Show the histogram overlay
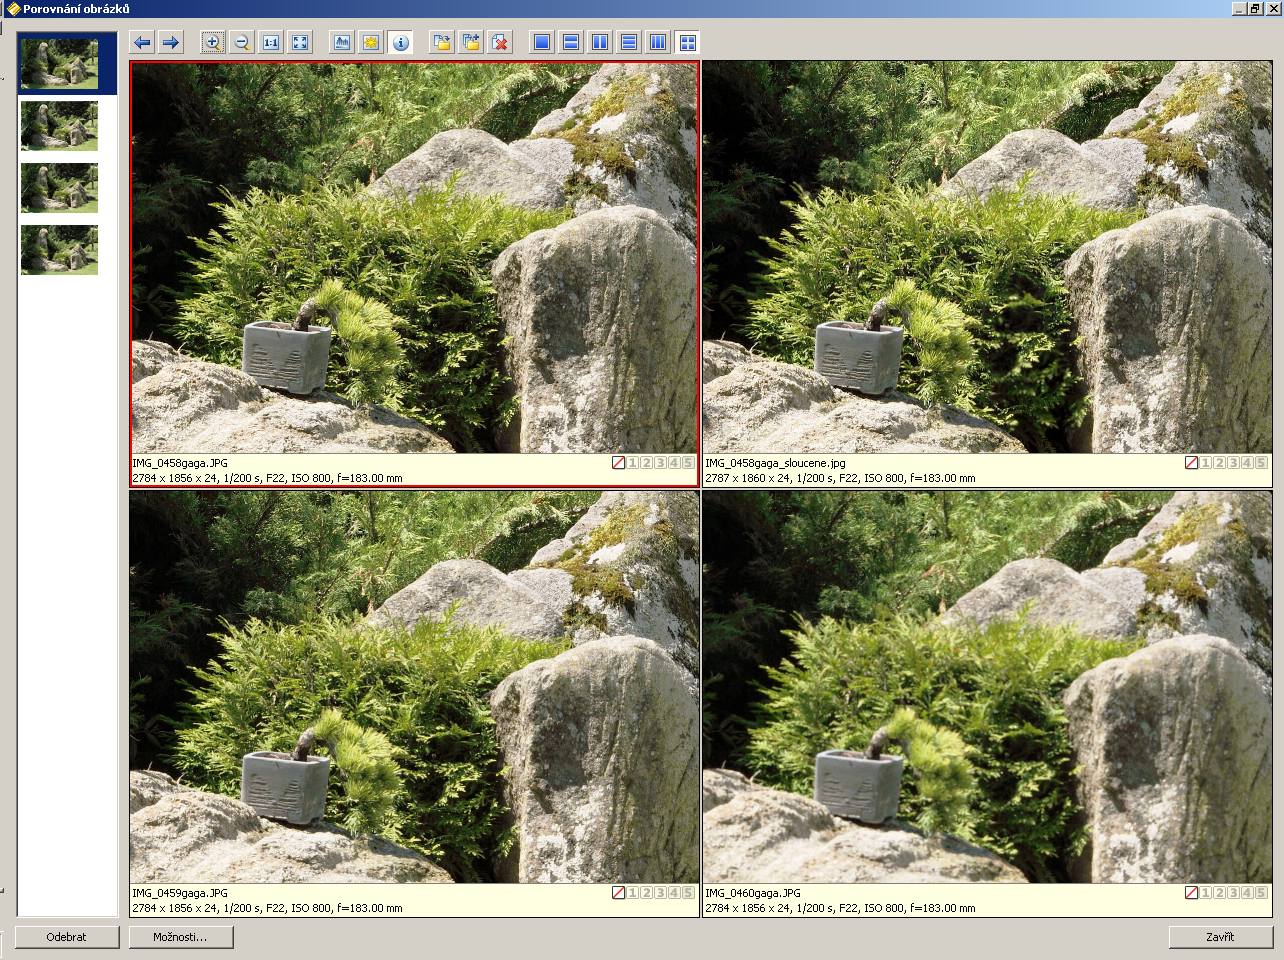 tap(342, 42)
